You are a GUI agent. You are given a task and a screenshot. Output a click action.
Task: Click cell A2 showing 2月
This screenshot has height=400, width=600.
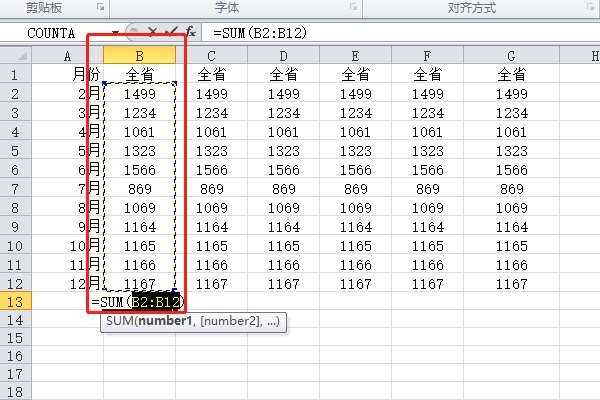pos(67,93)
